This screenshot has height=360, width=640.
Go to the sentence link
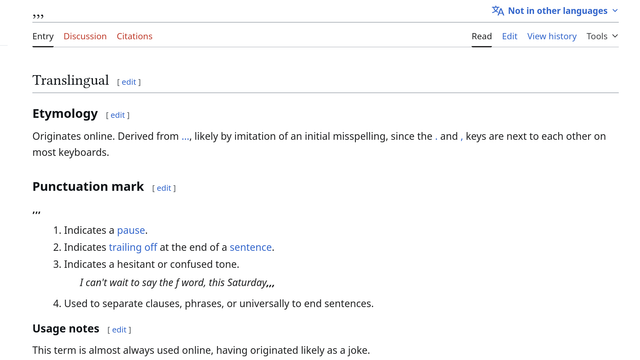point(251,247)
